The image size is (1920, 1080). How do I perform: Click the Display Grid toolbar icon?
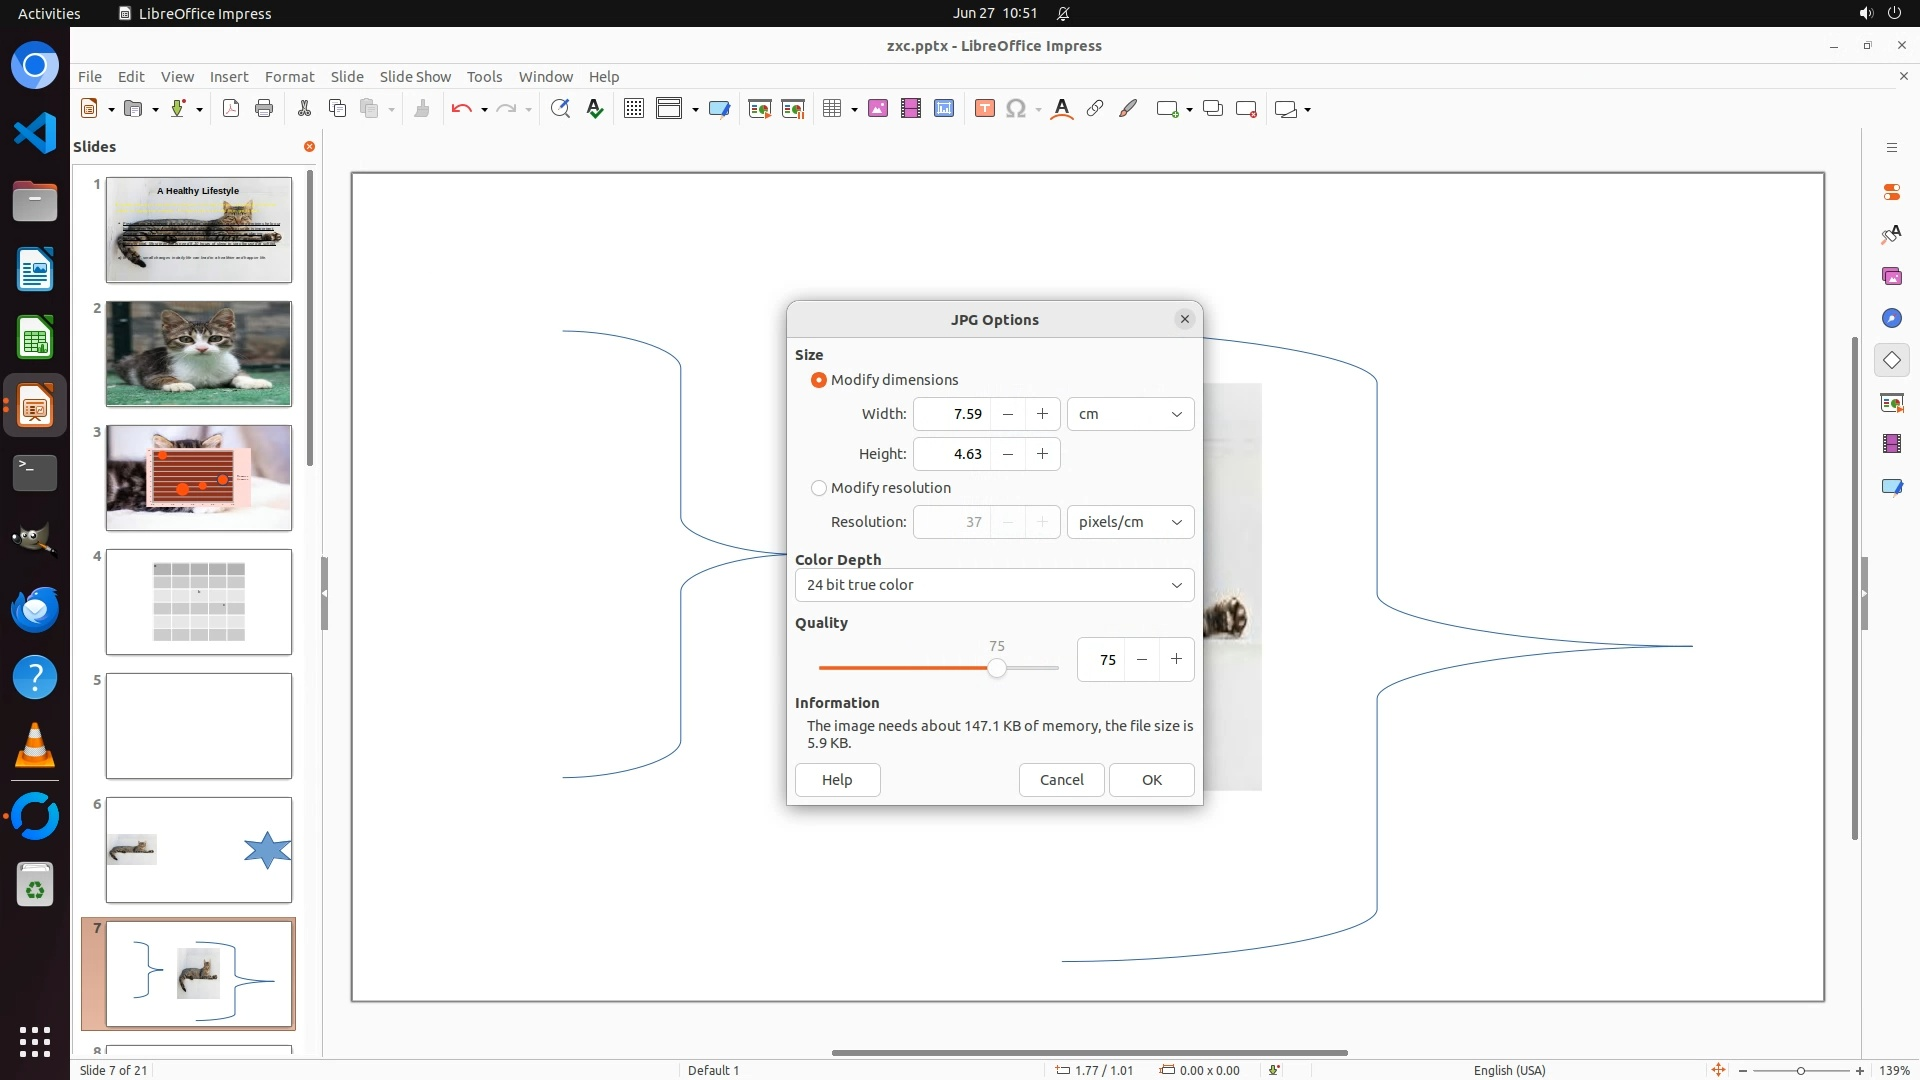[x=633, y=109]
